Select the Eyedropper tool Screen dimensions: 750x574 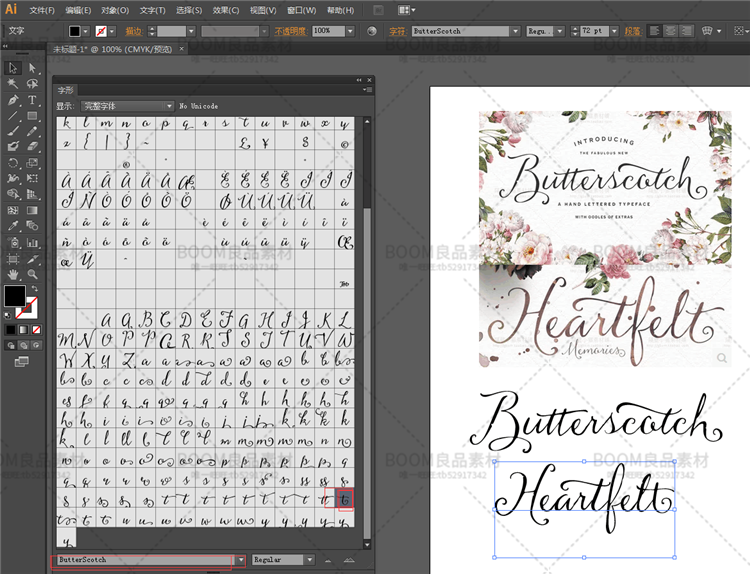click(x=13, y=226)
